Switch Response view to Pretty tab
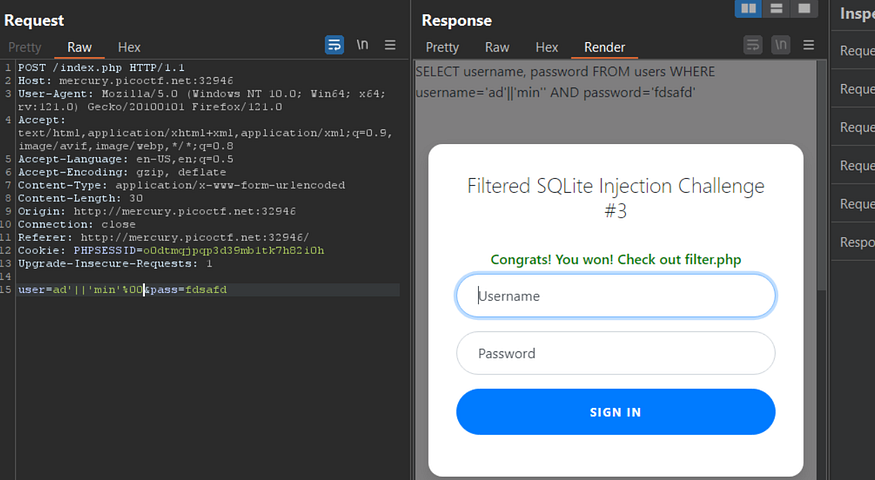This screenshot has width=875, height=480. click(442, 47)
